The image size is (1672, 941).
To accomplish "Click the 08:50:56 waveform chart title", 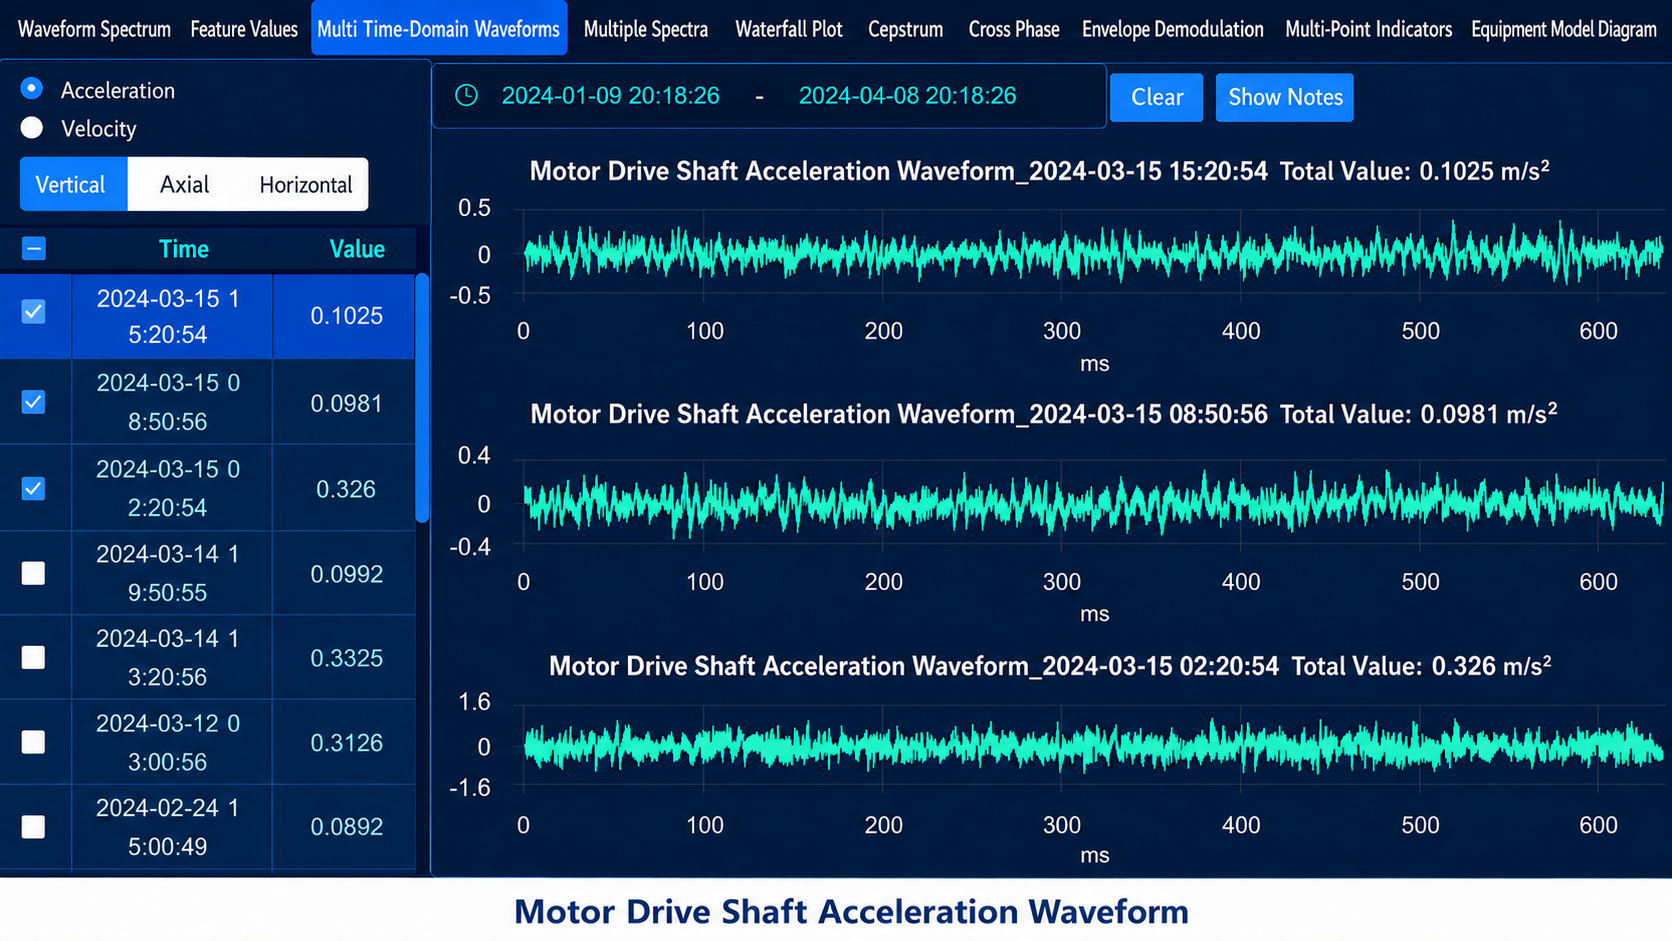I will (x=1044, y=414).
